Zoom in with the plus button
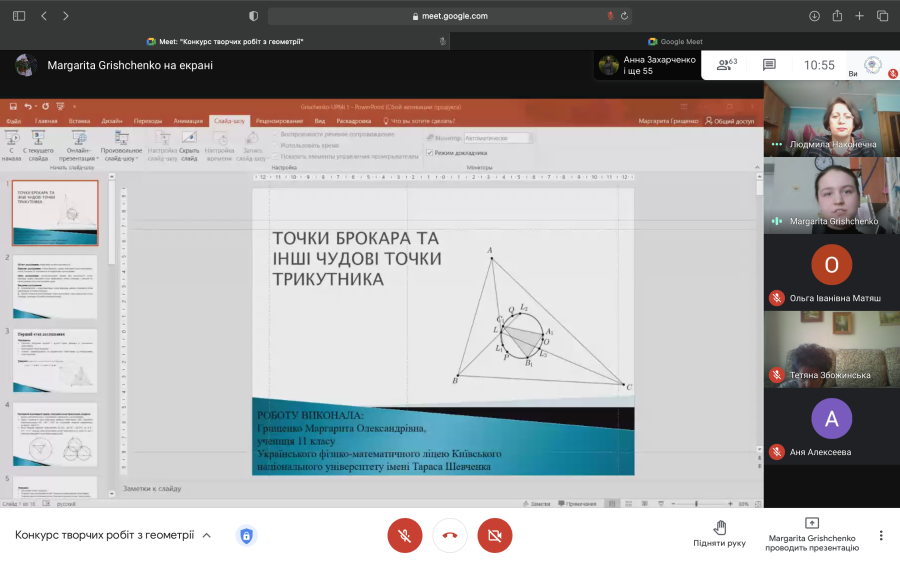900x563 pixels. [x=730, y=504]
